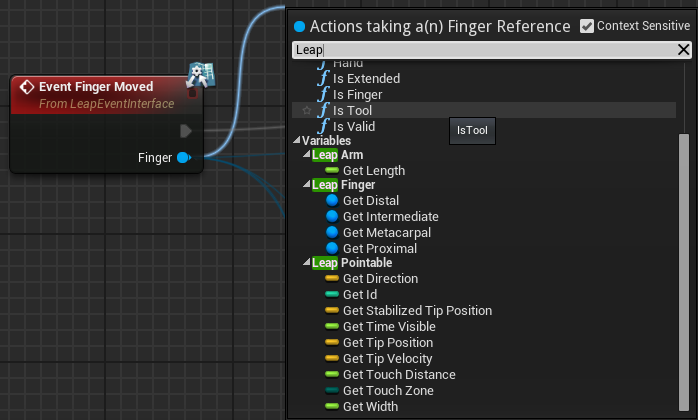The width and height of the screenshot is (698, 420).
Task: Favorite the Is Tool entry star
Action: (306, 110)
